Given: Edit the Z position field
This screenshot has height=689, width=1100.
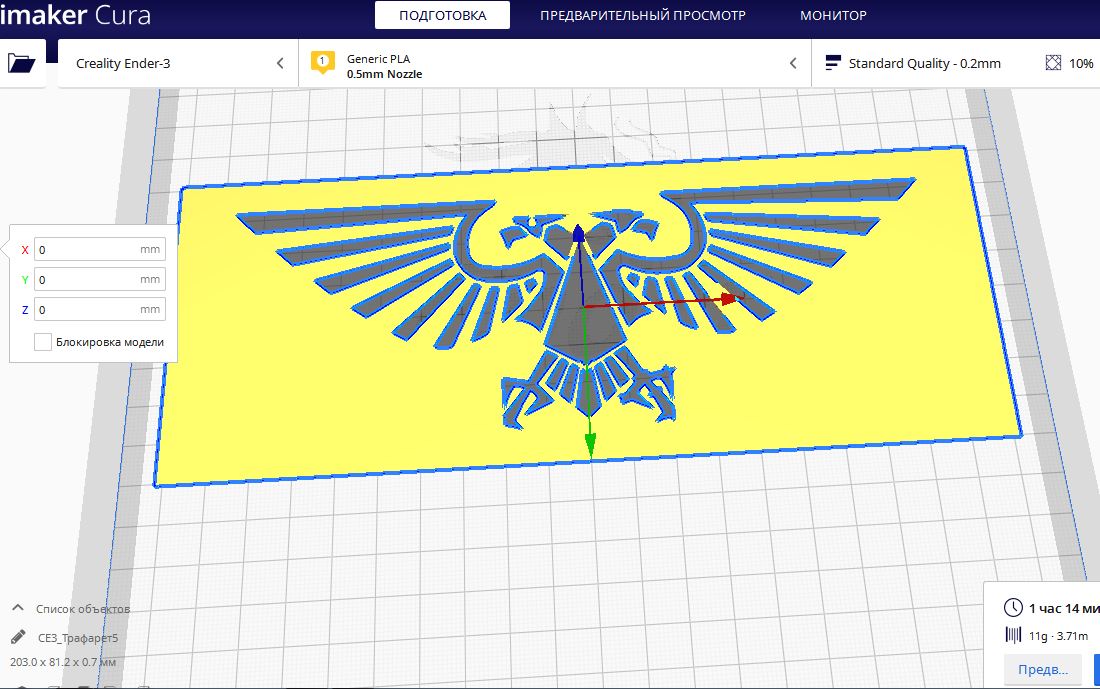Looking at the screenshot, I should coord(100,309).
